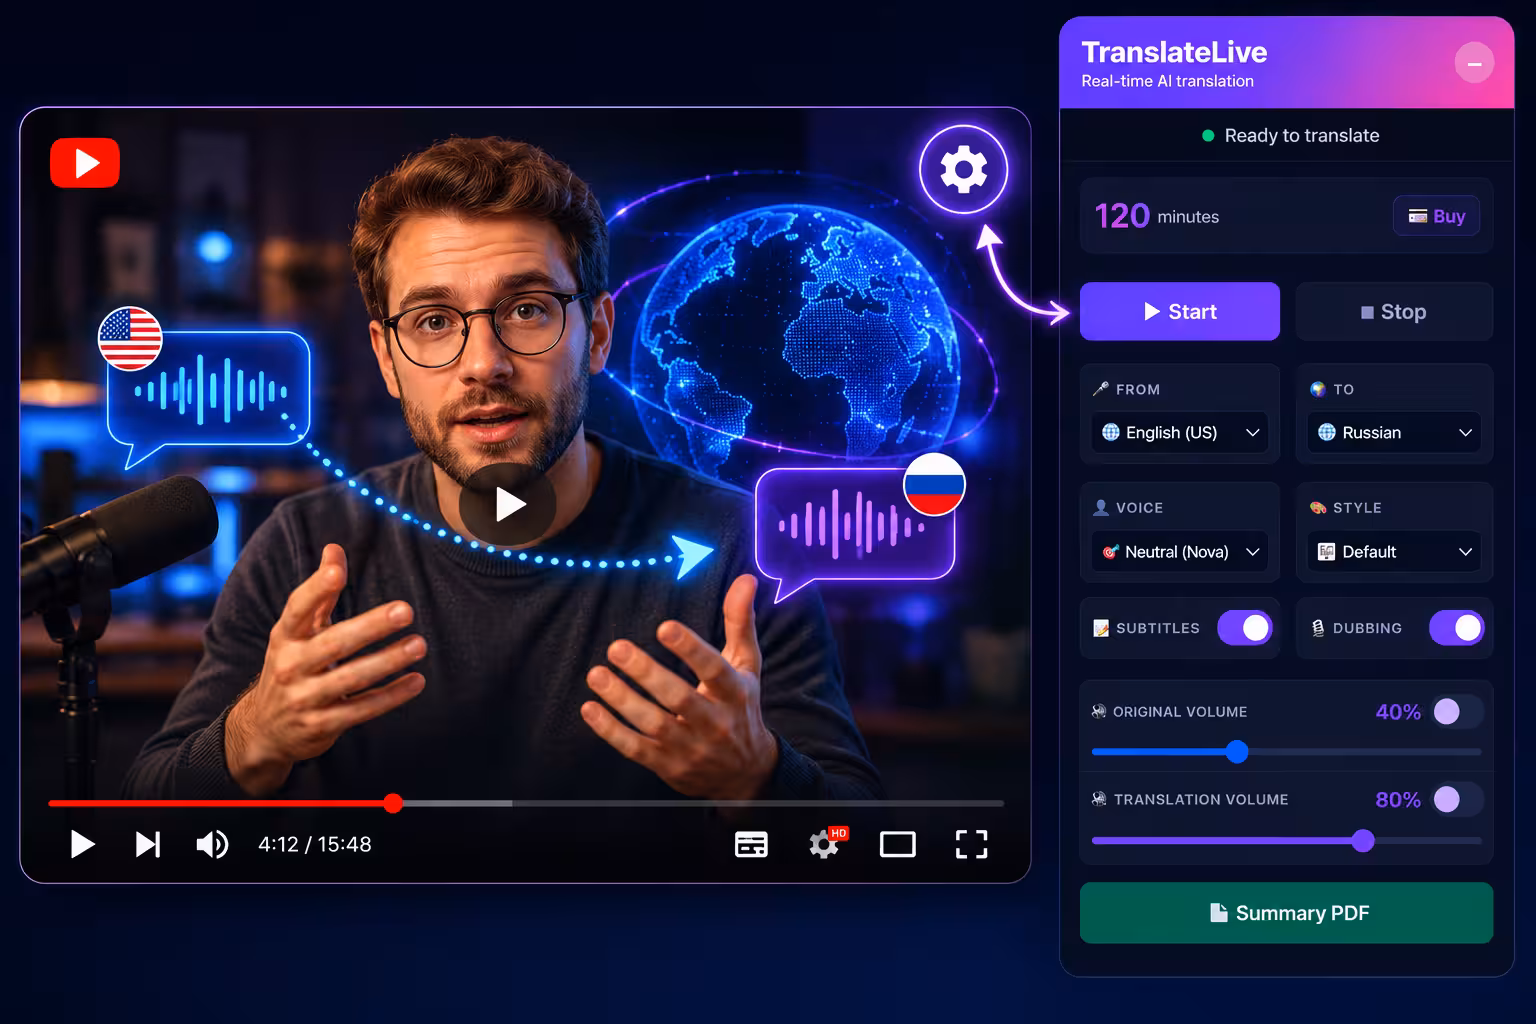Image resolution: width=1536 pixels, height=1024 pixels.
Task: Open the To language dropdown Russian
Action: tap(1394, 432)
